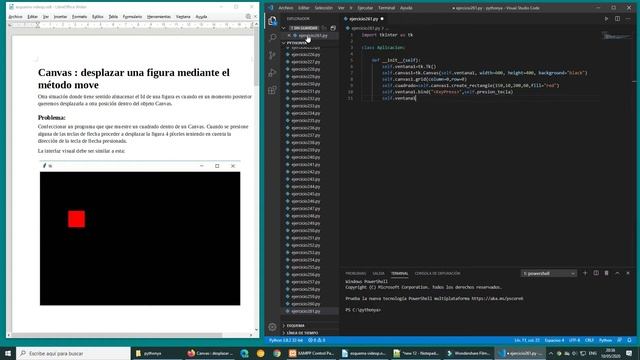Viewport: 640px width, 360px height.
Task: Kill terminal with trash icon
Action: (607, 273)
